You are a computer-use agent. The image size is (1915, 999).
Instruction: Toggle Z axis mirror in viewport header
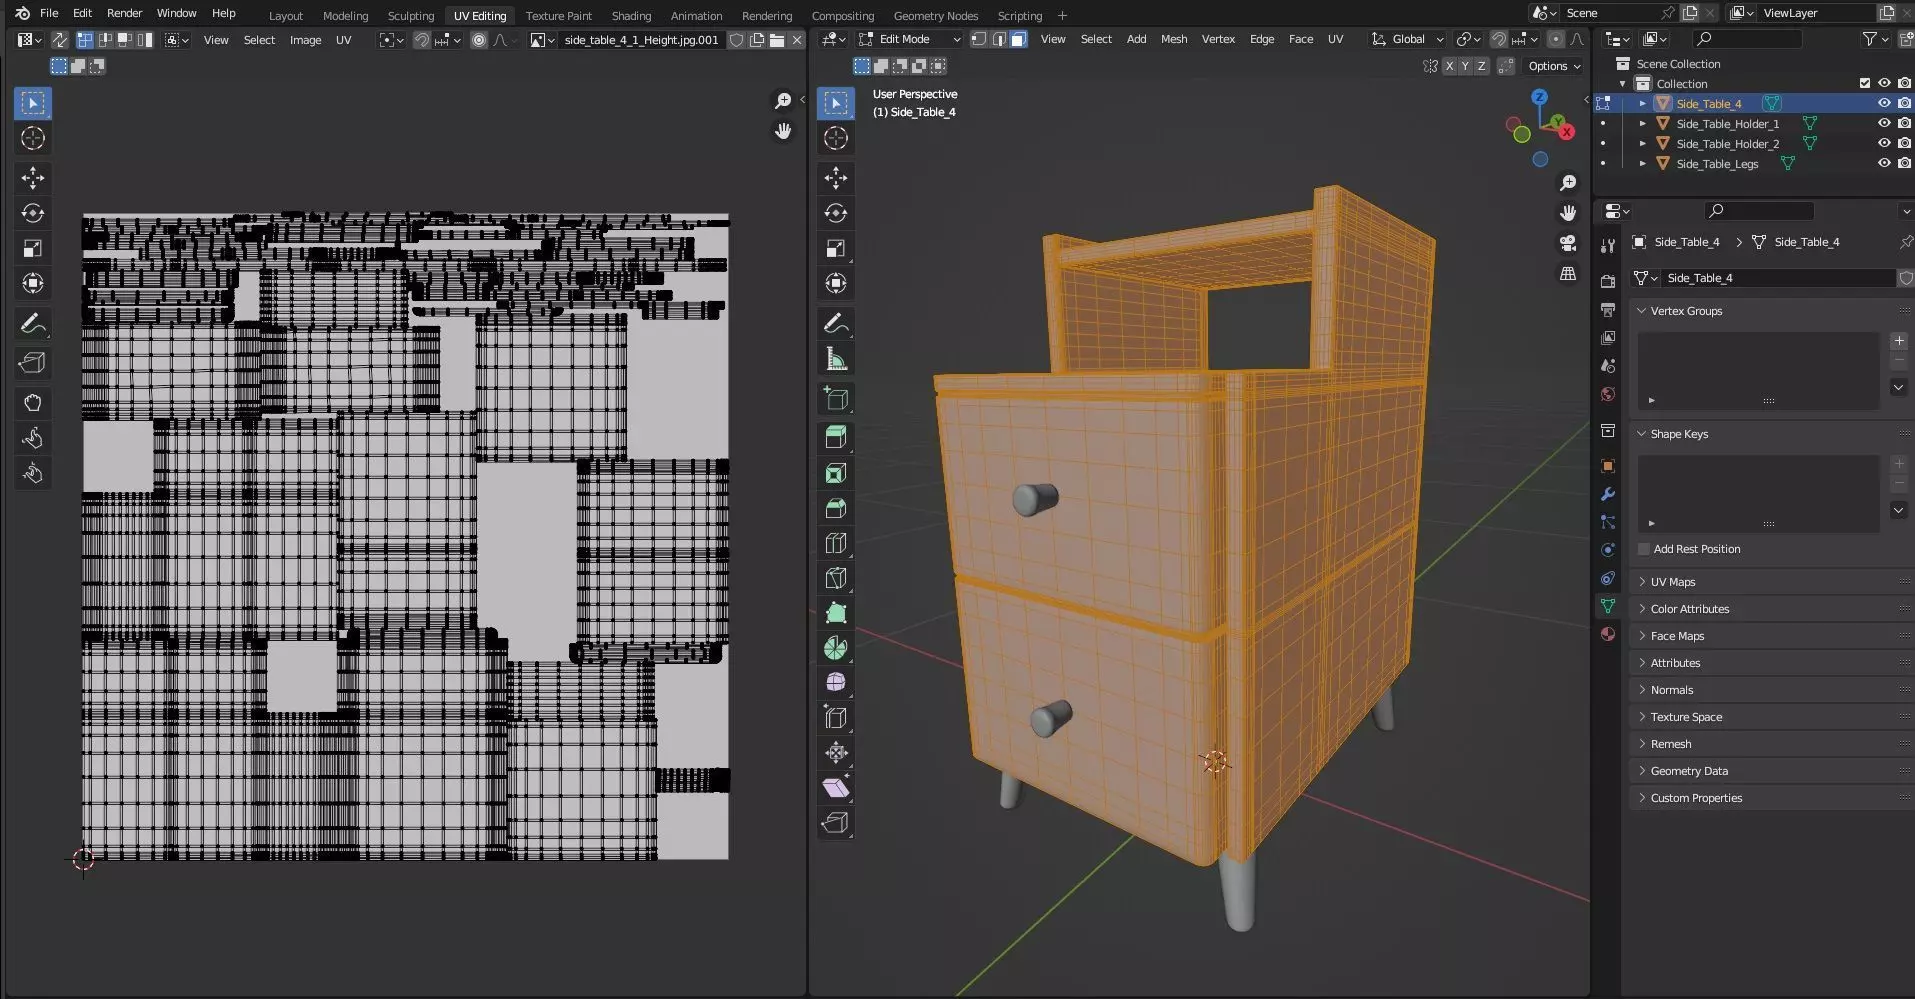point(1481,66)
